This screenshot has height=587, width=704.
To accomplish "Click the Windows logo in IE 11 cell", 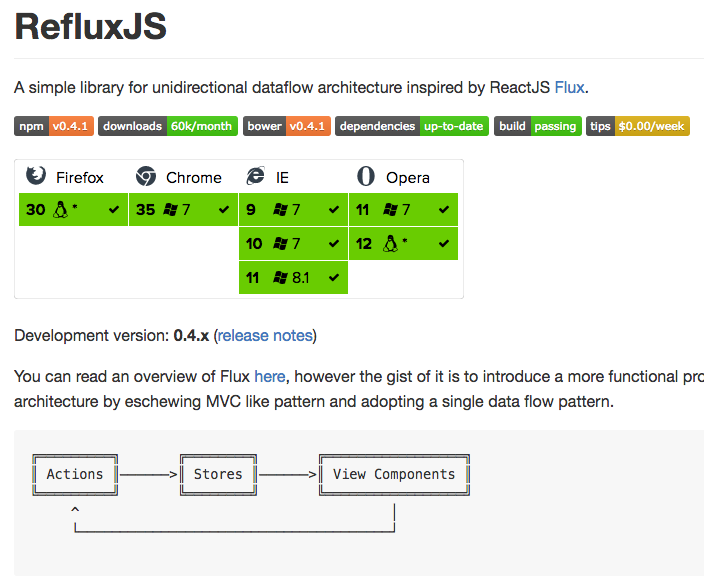I will coord(281,278).
